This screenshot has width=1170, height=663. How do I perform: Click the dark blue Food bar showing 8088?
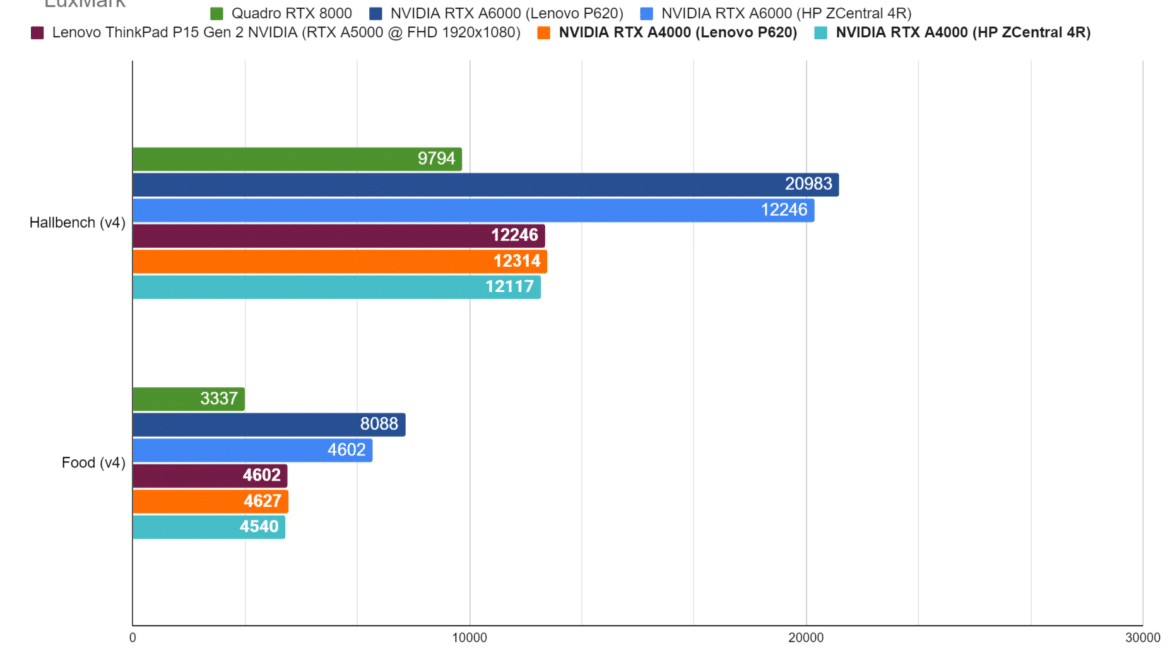coord(269,424)
